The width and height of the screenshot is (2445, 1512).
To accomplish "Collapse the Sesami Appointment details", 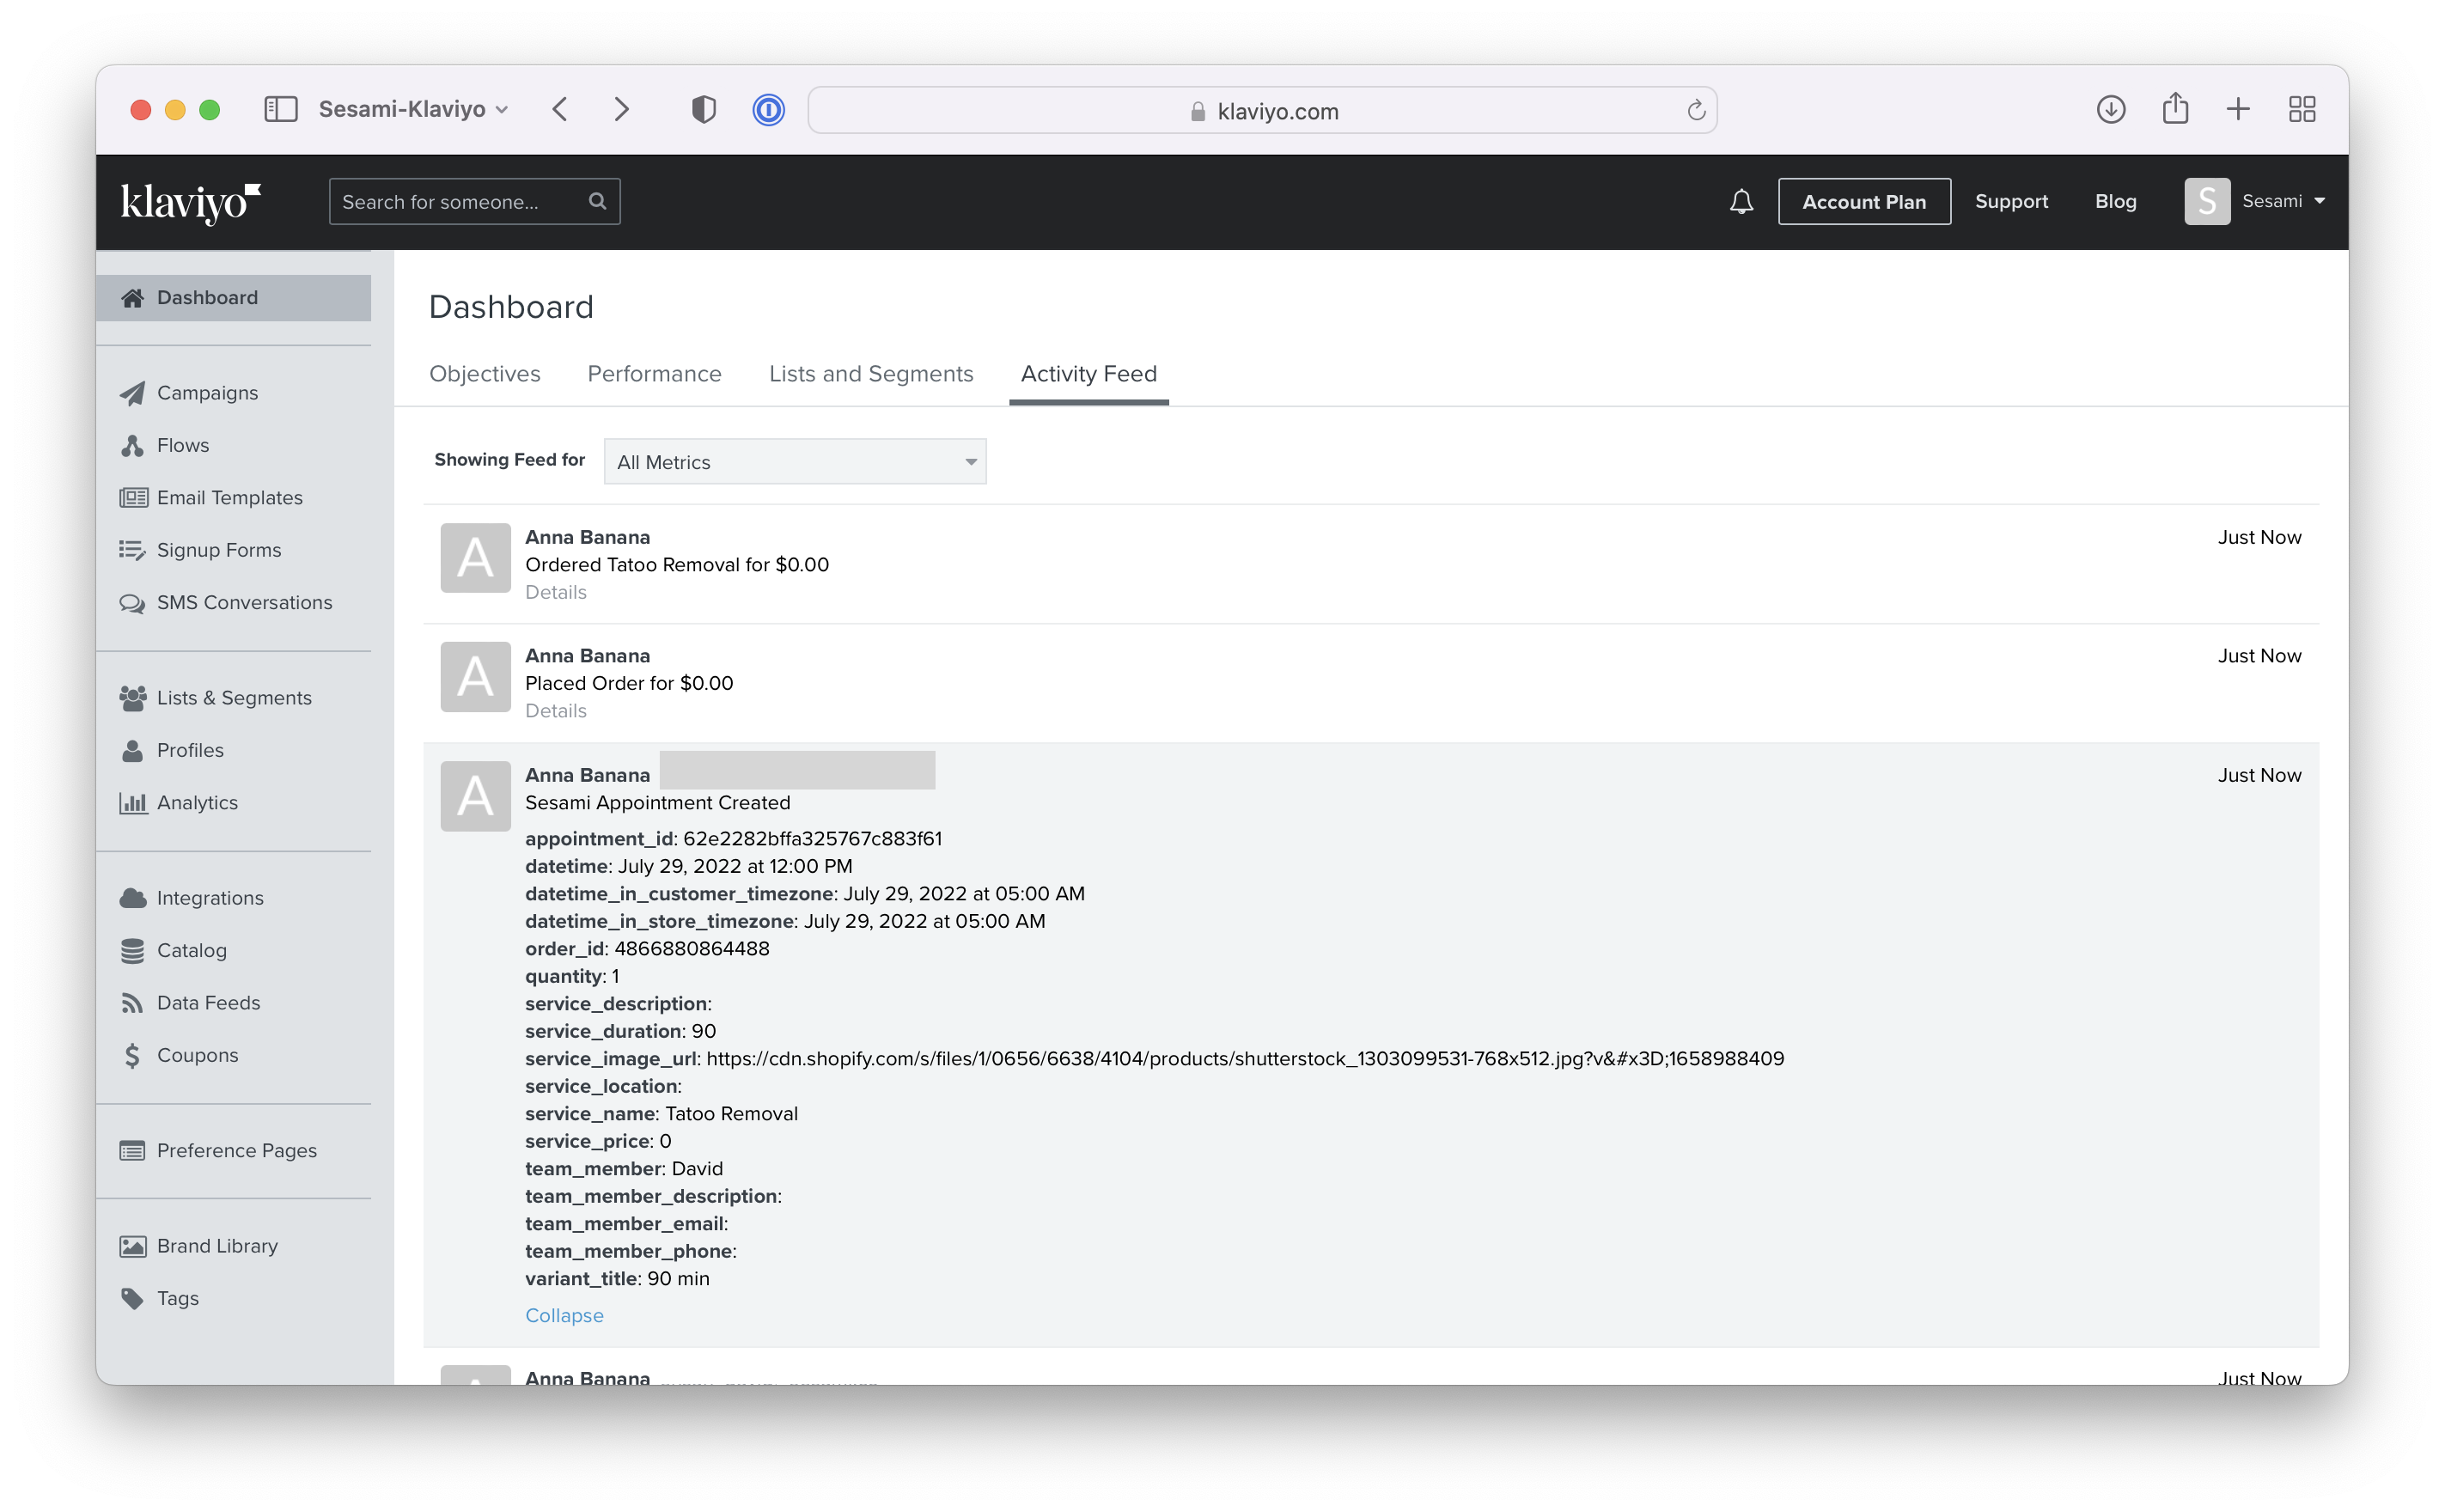I will point(564,1315).
